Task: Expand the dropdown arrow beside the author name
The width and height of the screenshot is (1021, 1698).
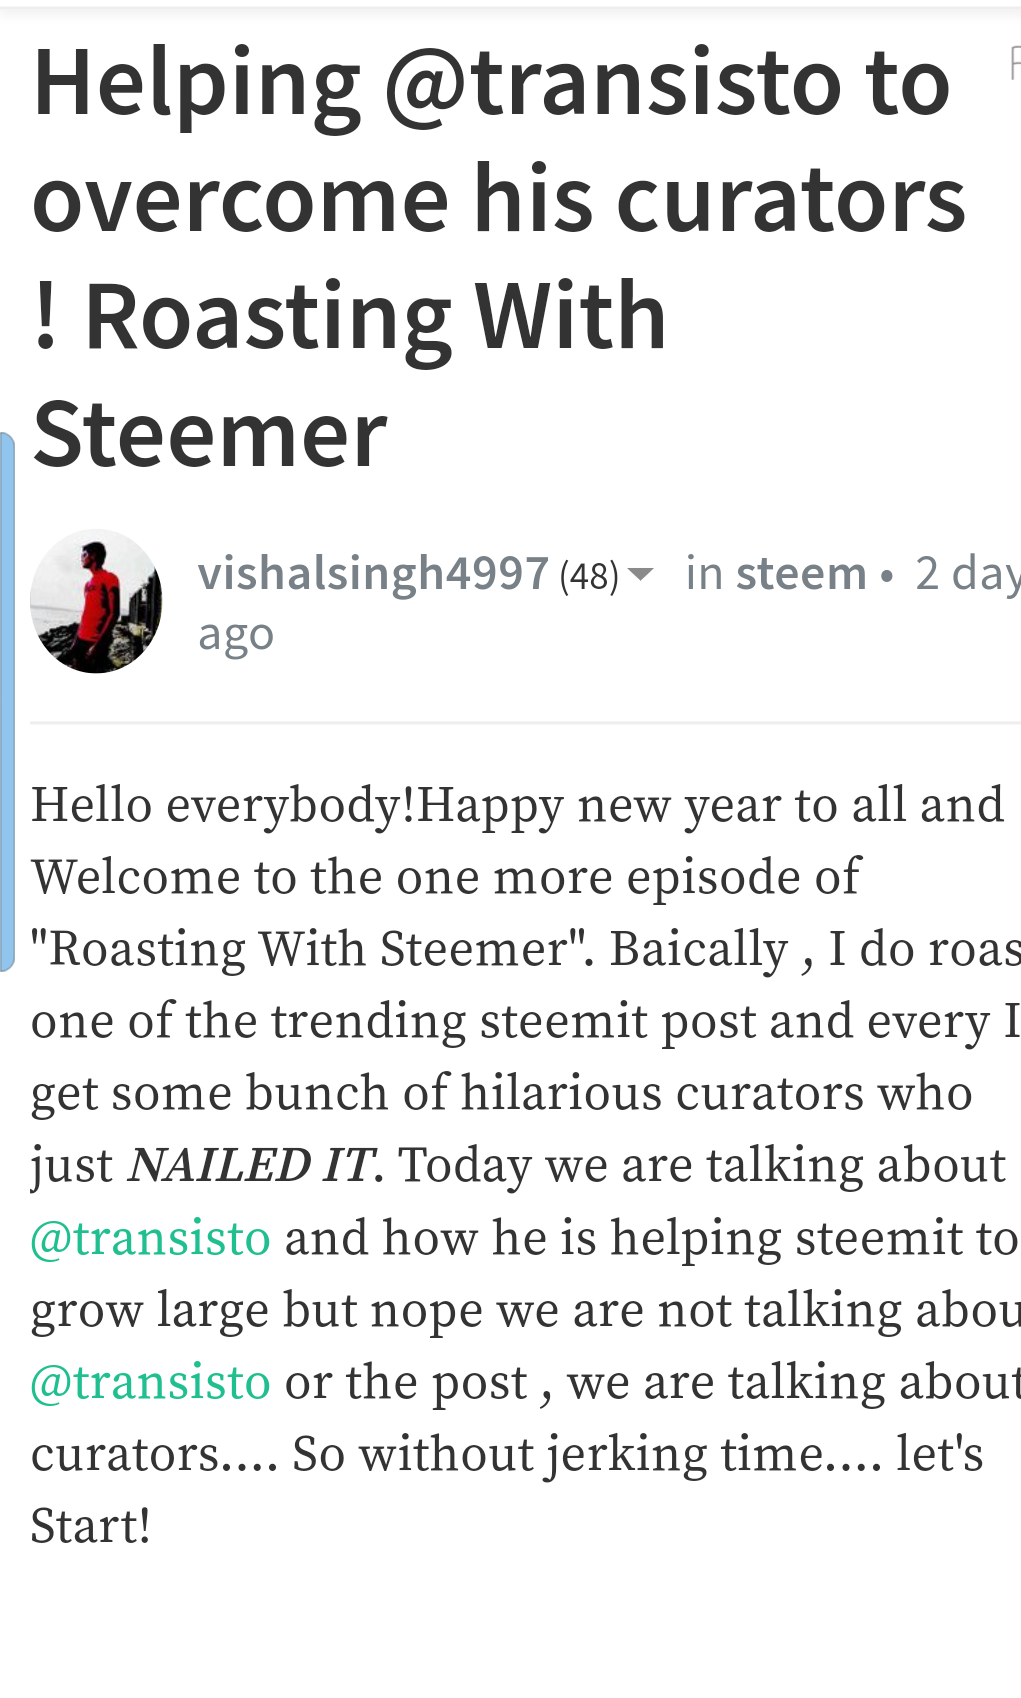Action: [x=640, y=574]
